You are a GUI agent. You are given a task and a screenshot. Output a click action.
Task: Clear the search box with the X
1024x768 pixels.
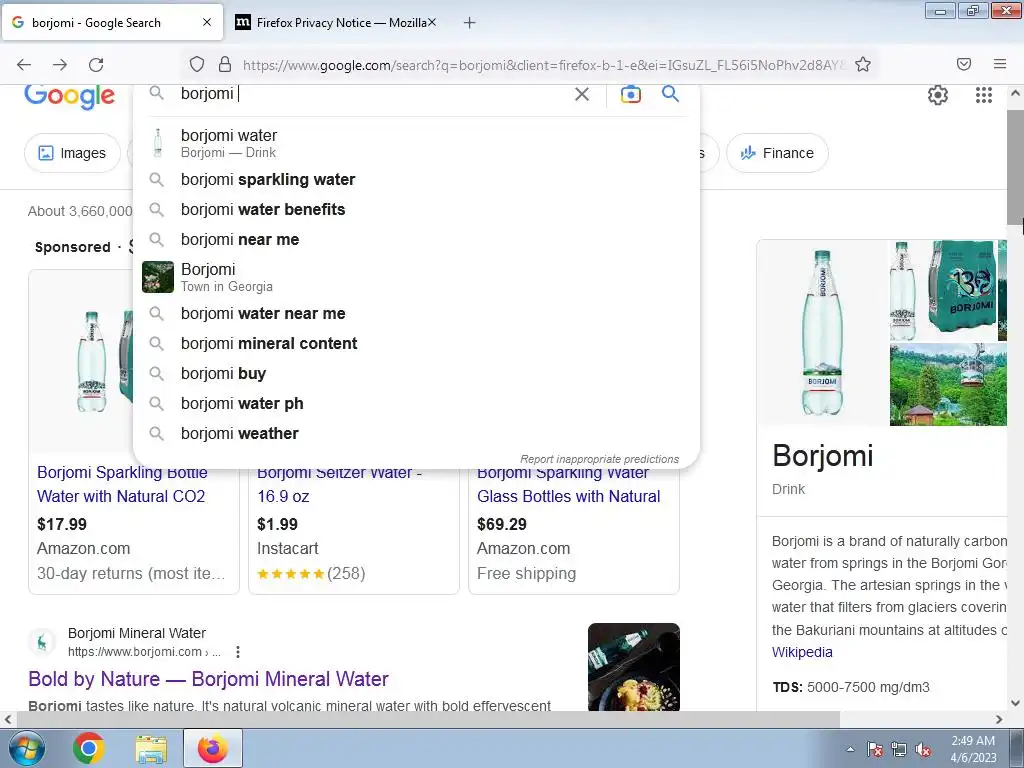click(x=582, y=94)
